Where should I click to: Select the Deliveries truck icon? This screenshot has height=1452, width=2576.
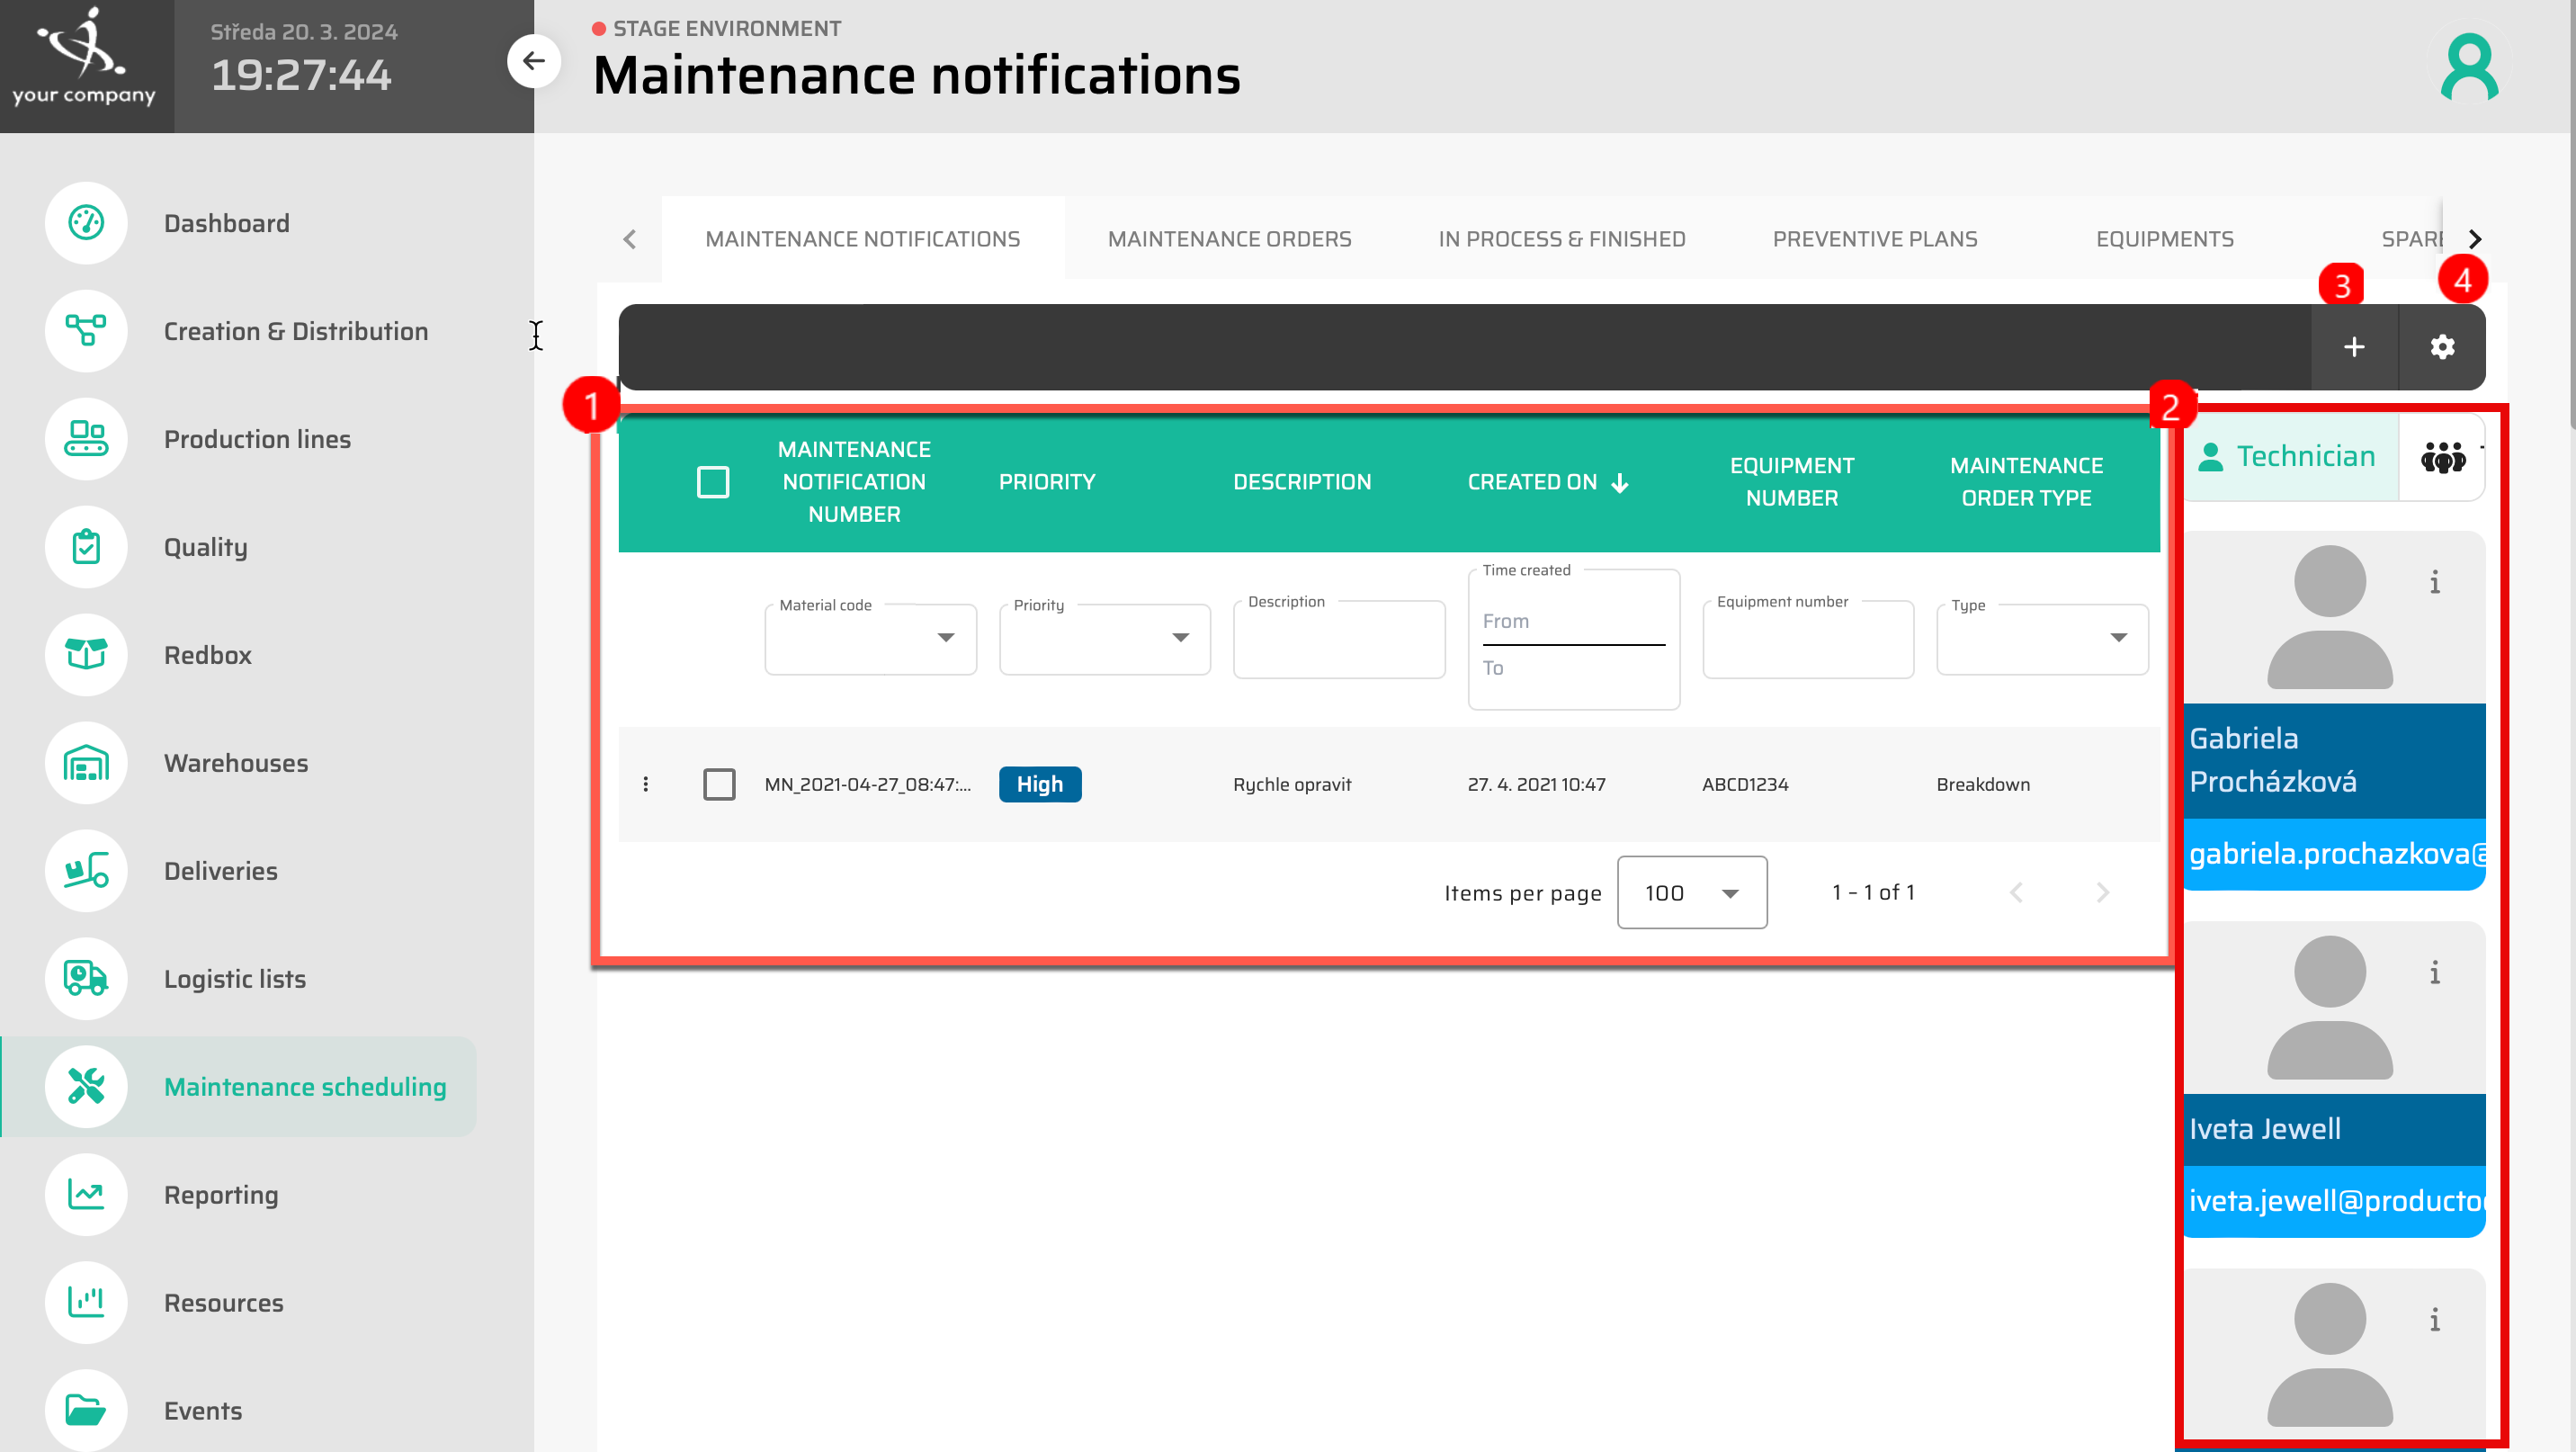click(x=86, y=871)
